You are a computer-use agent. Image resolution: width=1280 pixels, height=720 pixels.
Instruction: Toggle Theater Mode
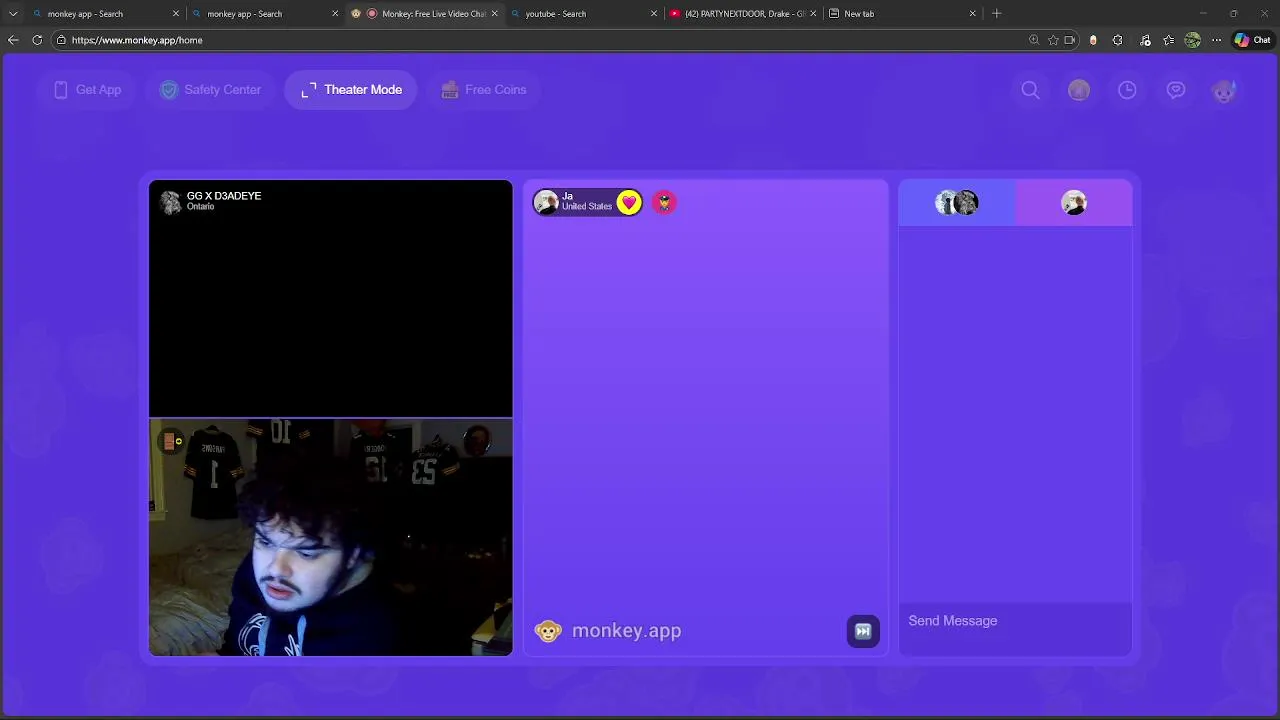click(351, 90)
